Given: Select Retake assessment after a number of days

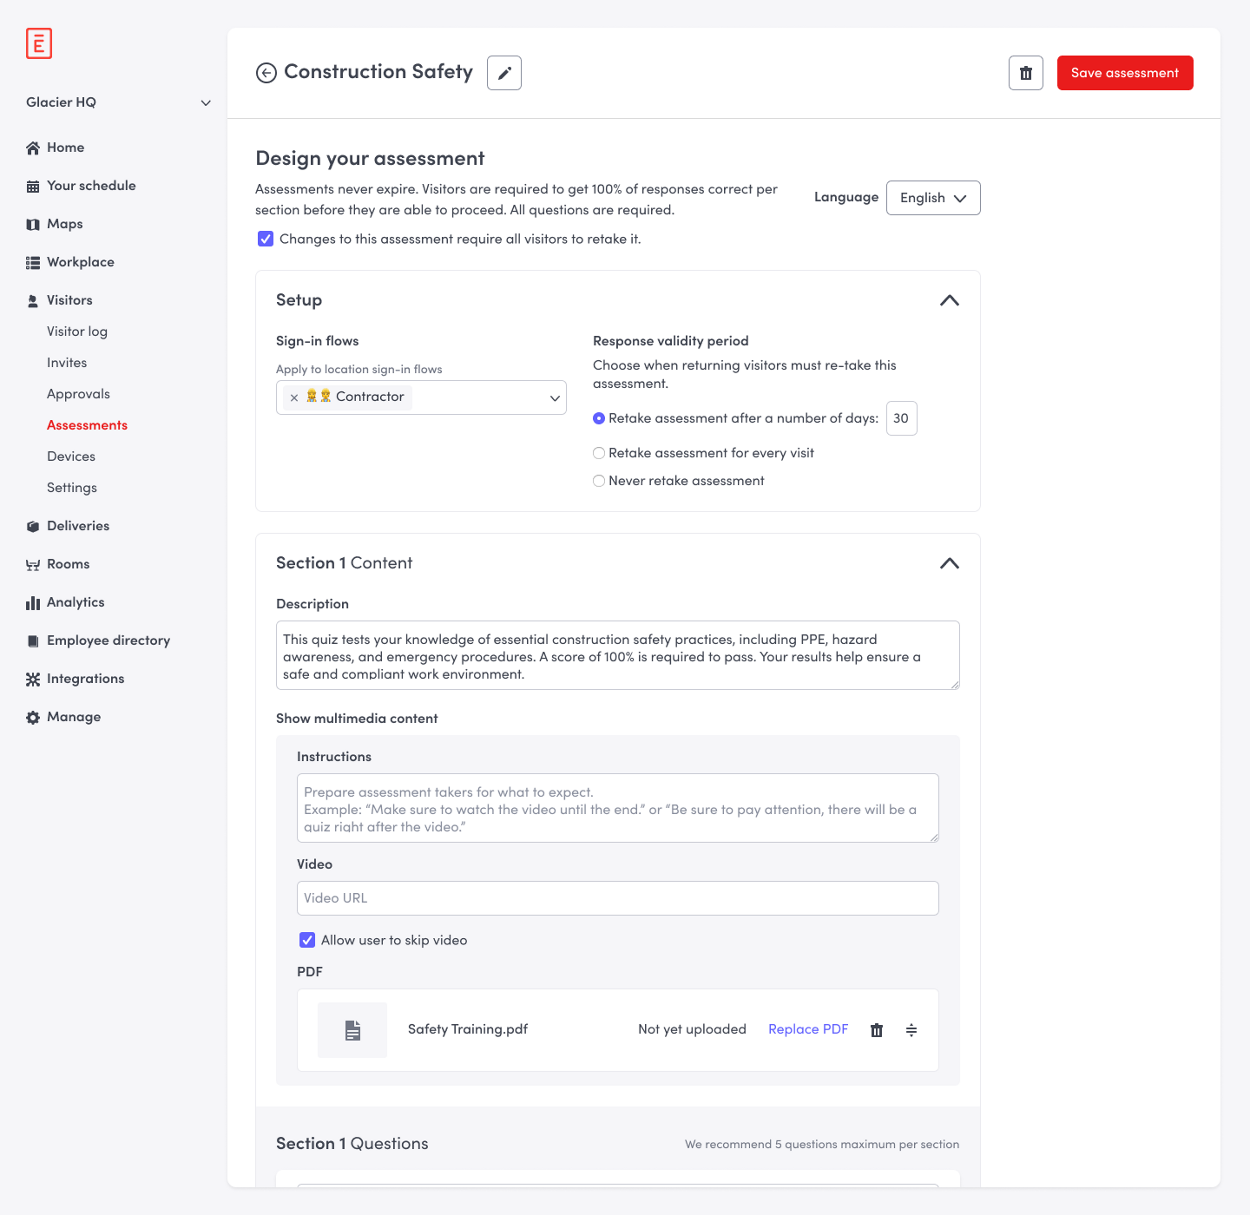Looking at the screenshot, I should 599,418.
